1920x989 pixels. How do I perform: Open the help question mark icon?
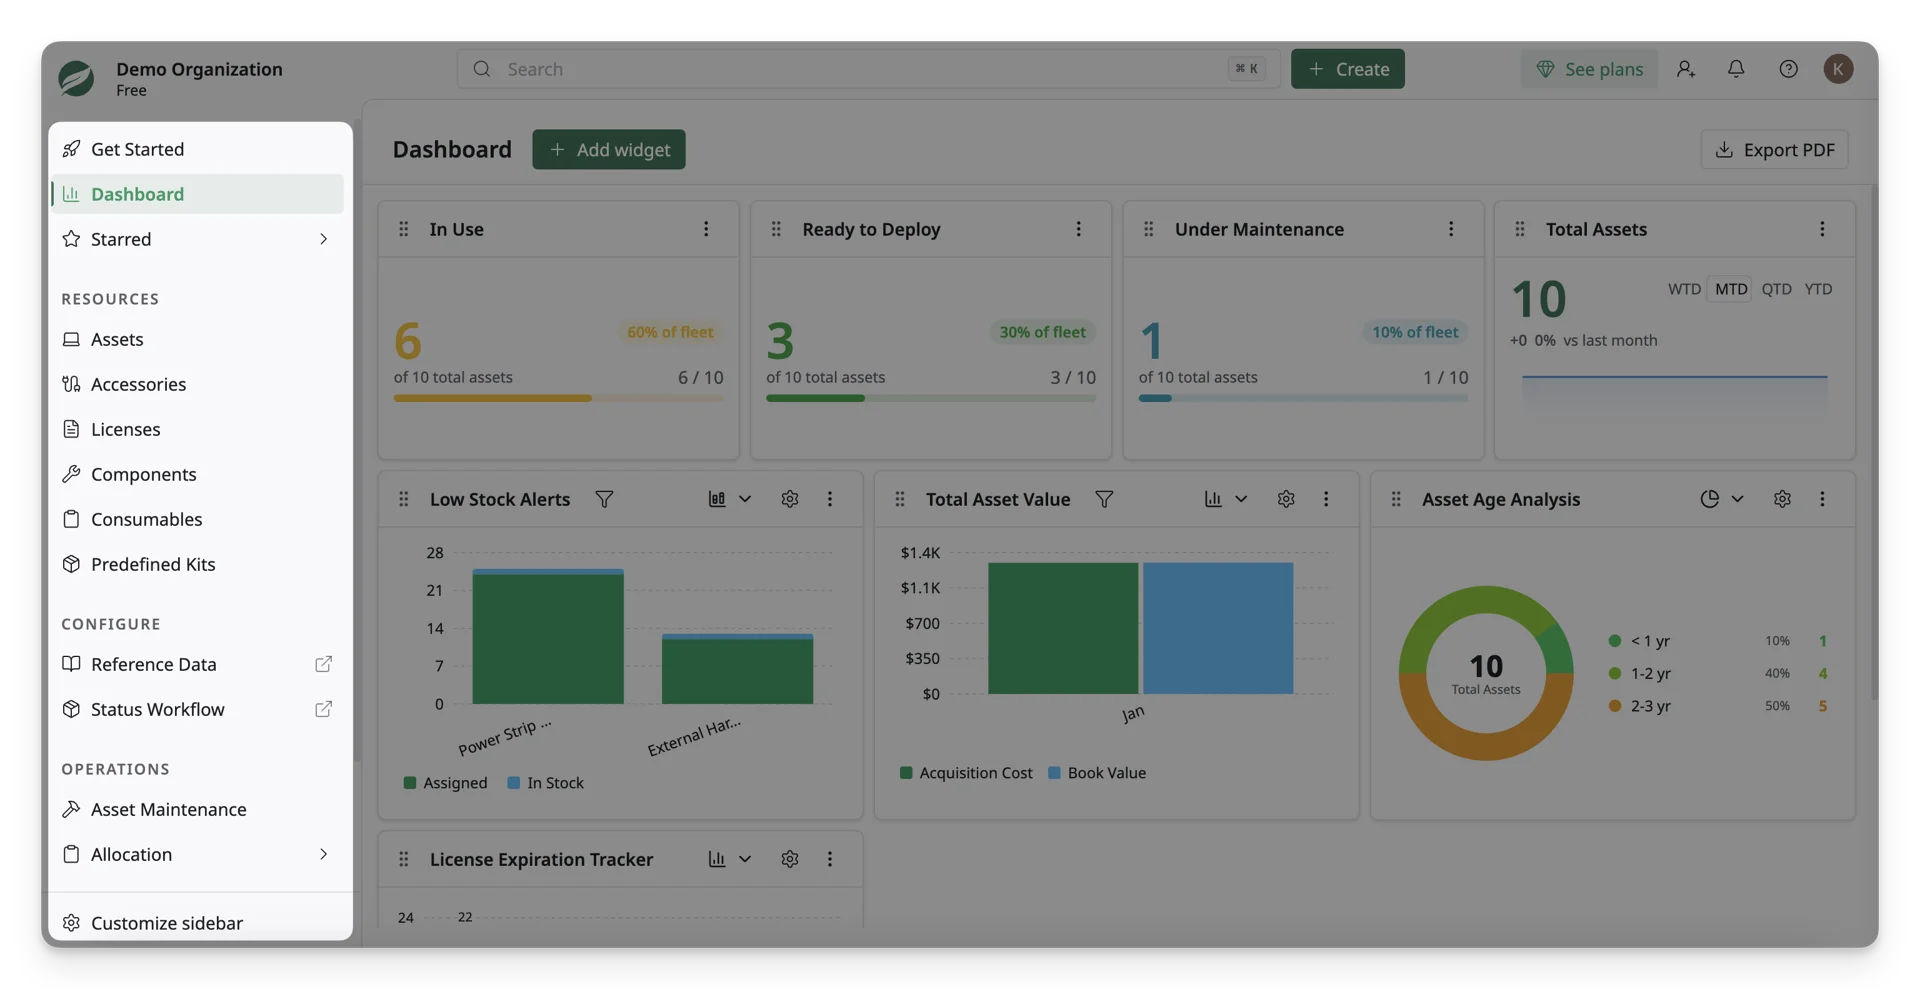[1788, 69]
